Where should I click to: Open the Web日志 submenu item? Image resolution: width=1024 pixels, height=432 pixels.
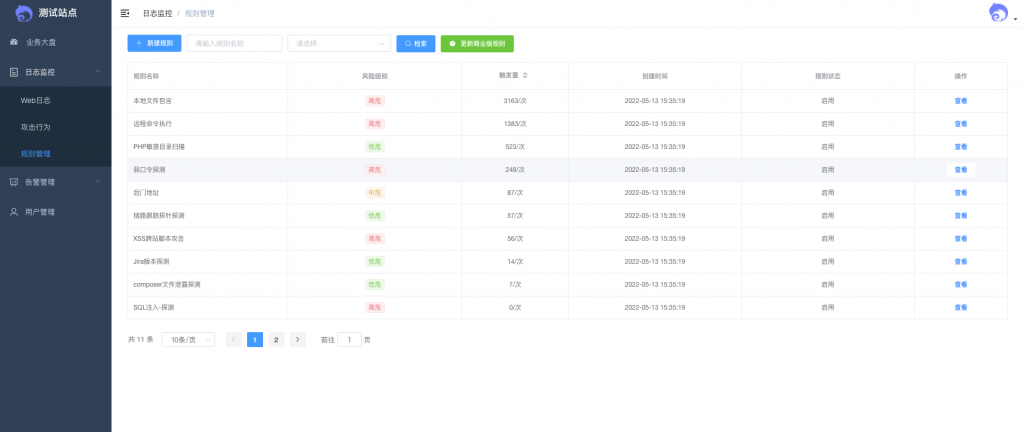(x=35, y=100)
